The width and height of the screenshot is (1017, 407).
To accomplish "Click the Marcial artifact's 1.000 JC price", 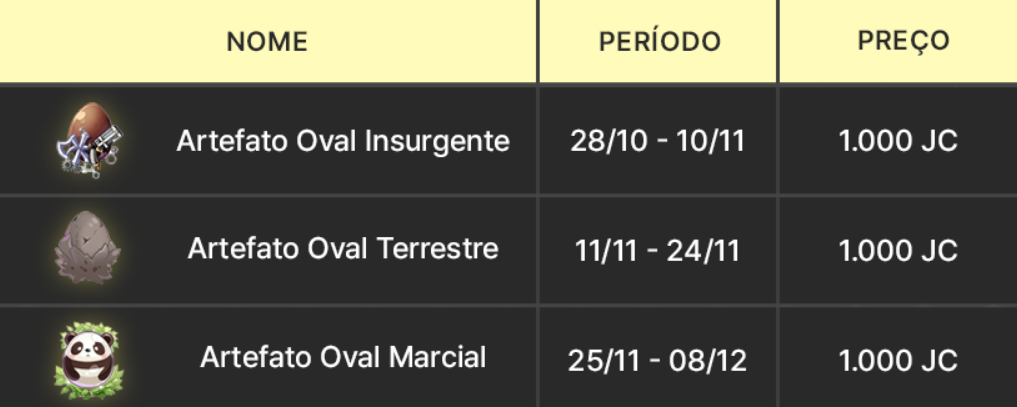I will 899,359.
